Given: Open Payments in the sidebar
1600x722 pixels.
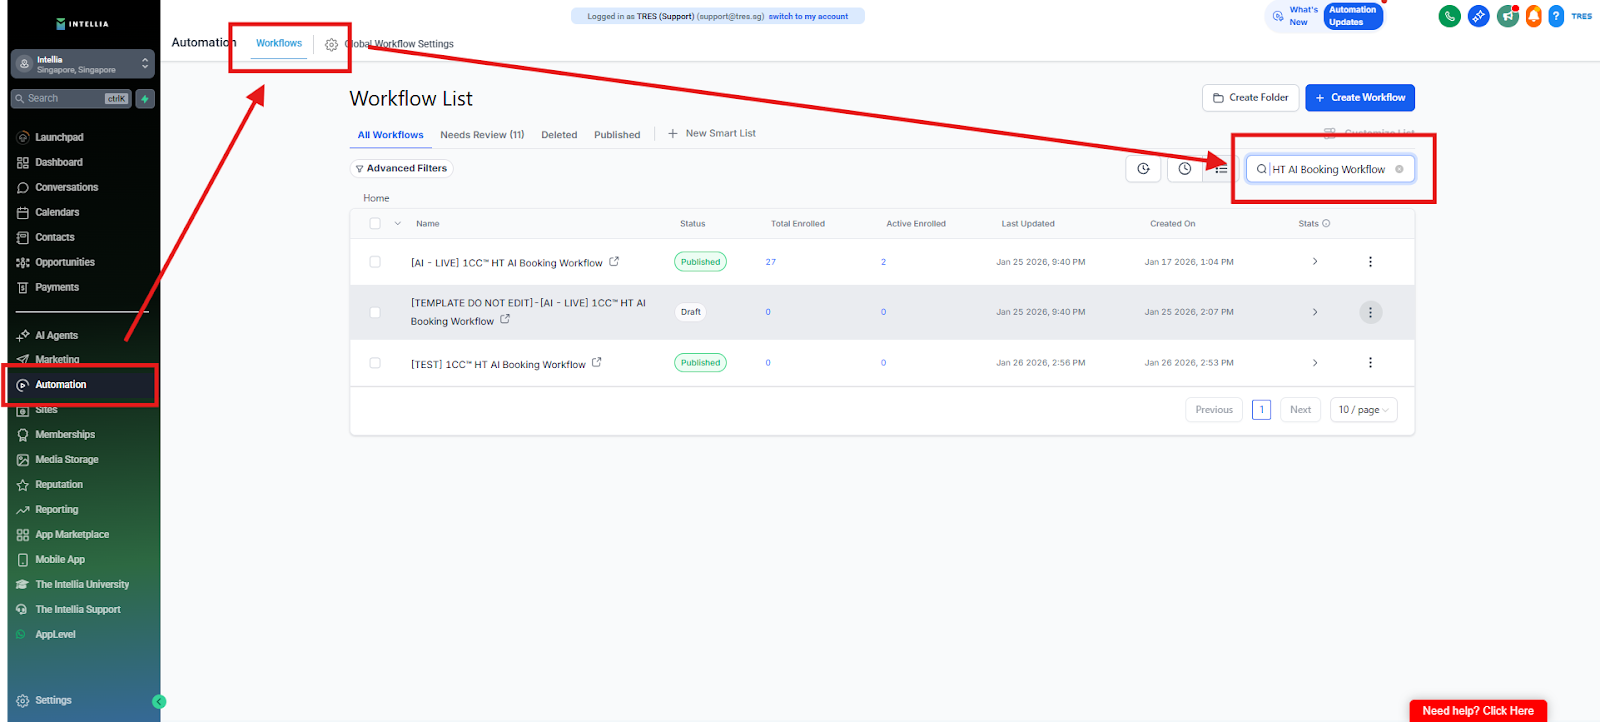Looking at the screenshot, I should pos(57,287).
